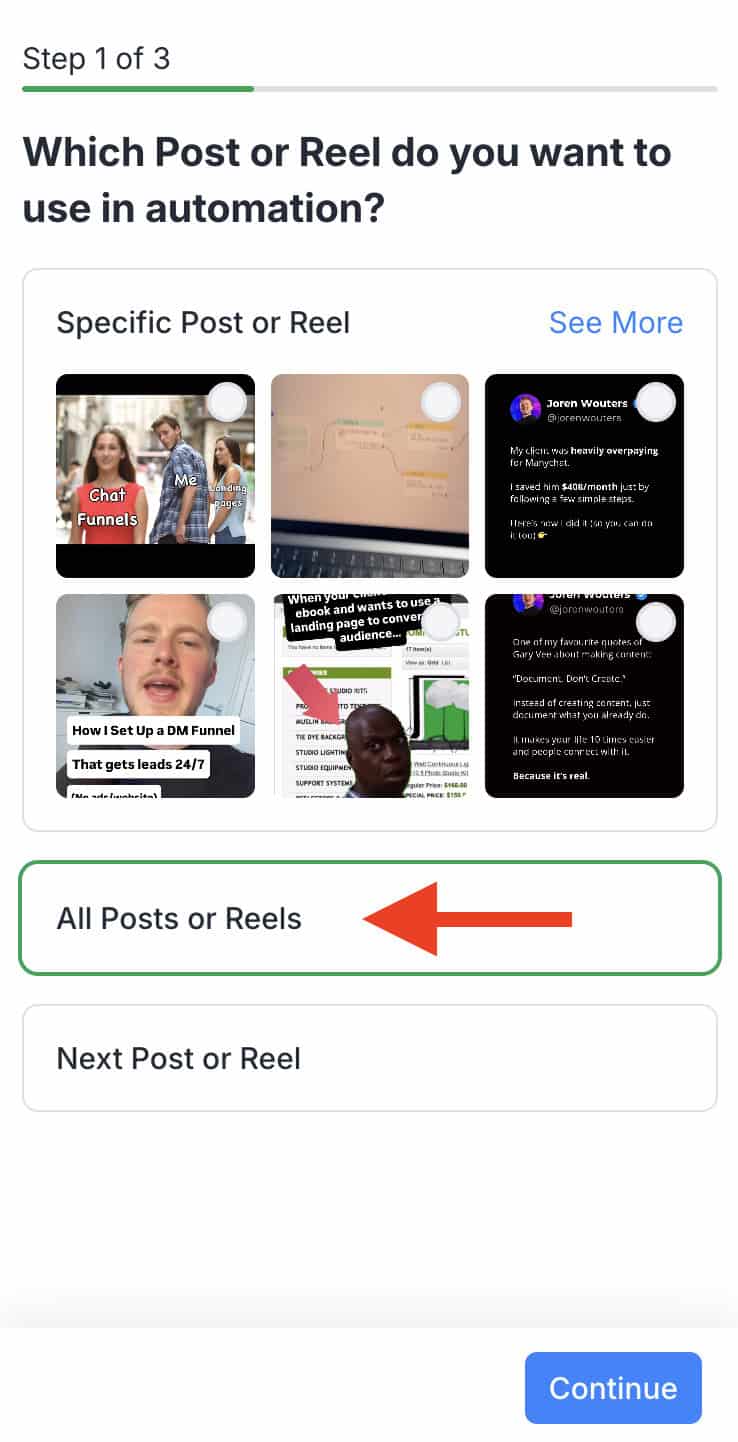The image size is (738, 1442).
Task: Click the Step 1 of 3 progress bar
Action: (370, 89)
